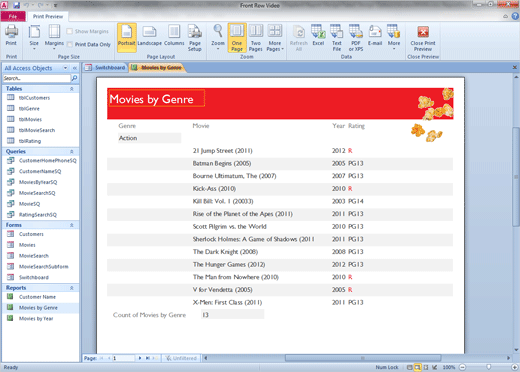Select Two Pages view
The height and width of the screenshot is (372, 520).
[x=256, y=38]
